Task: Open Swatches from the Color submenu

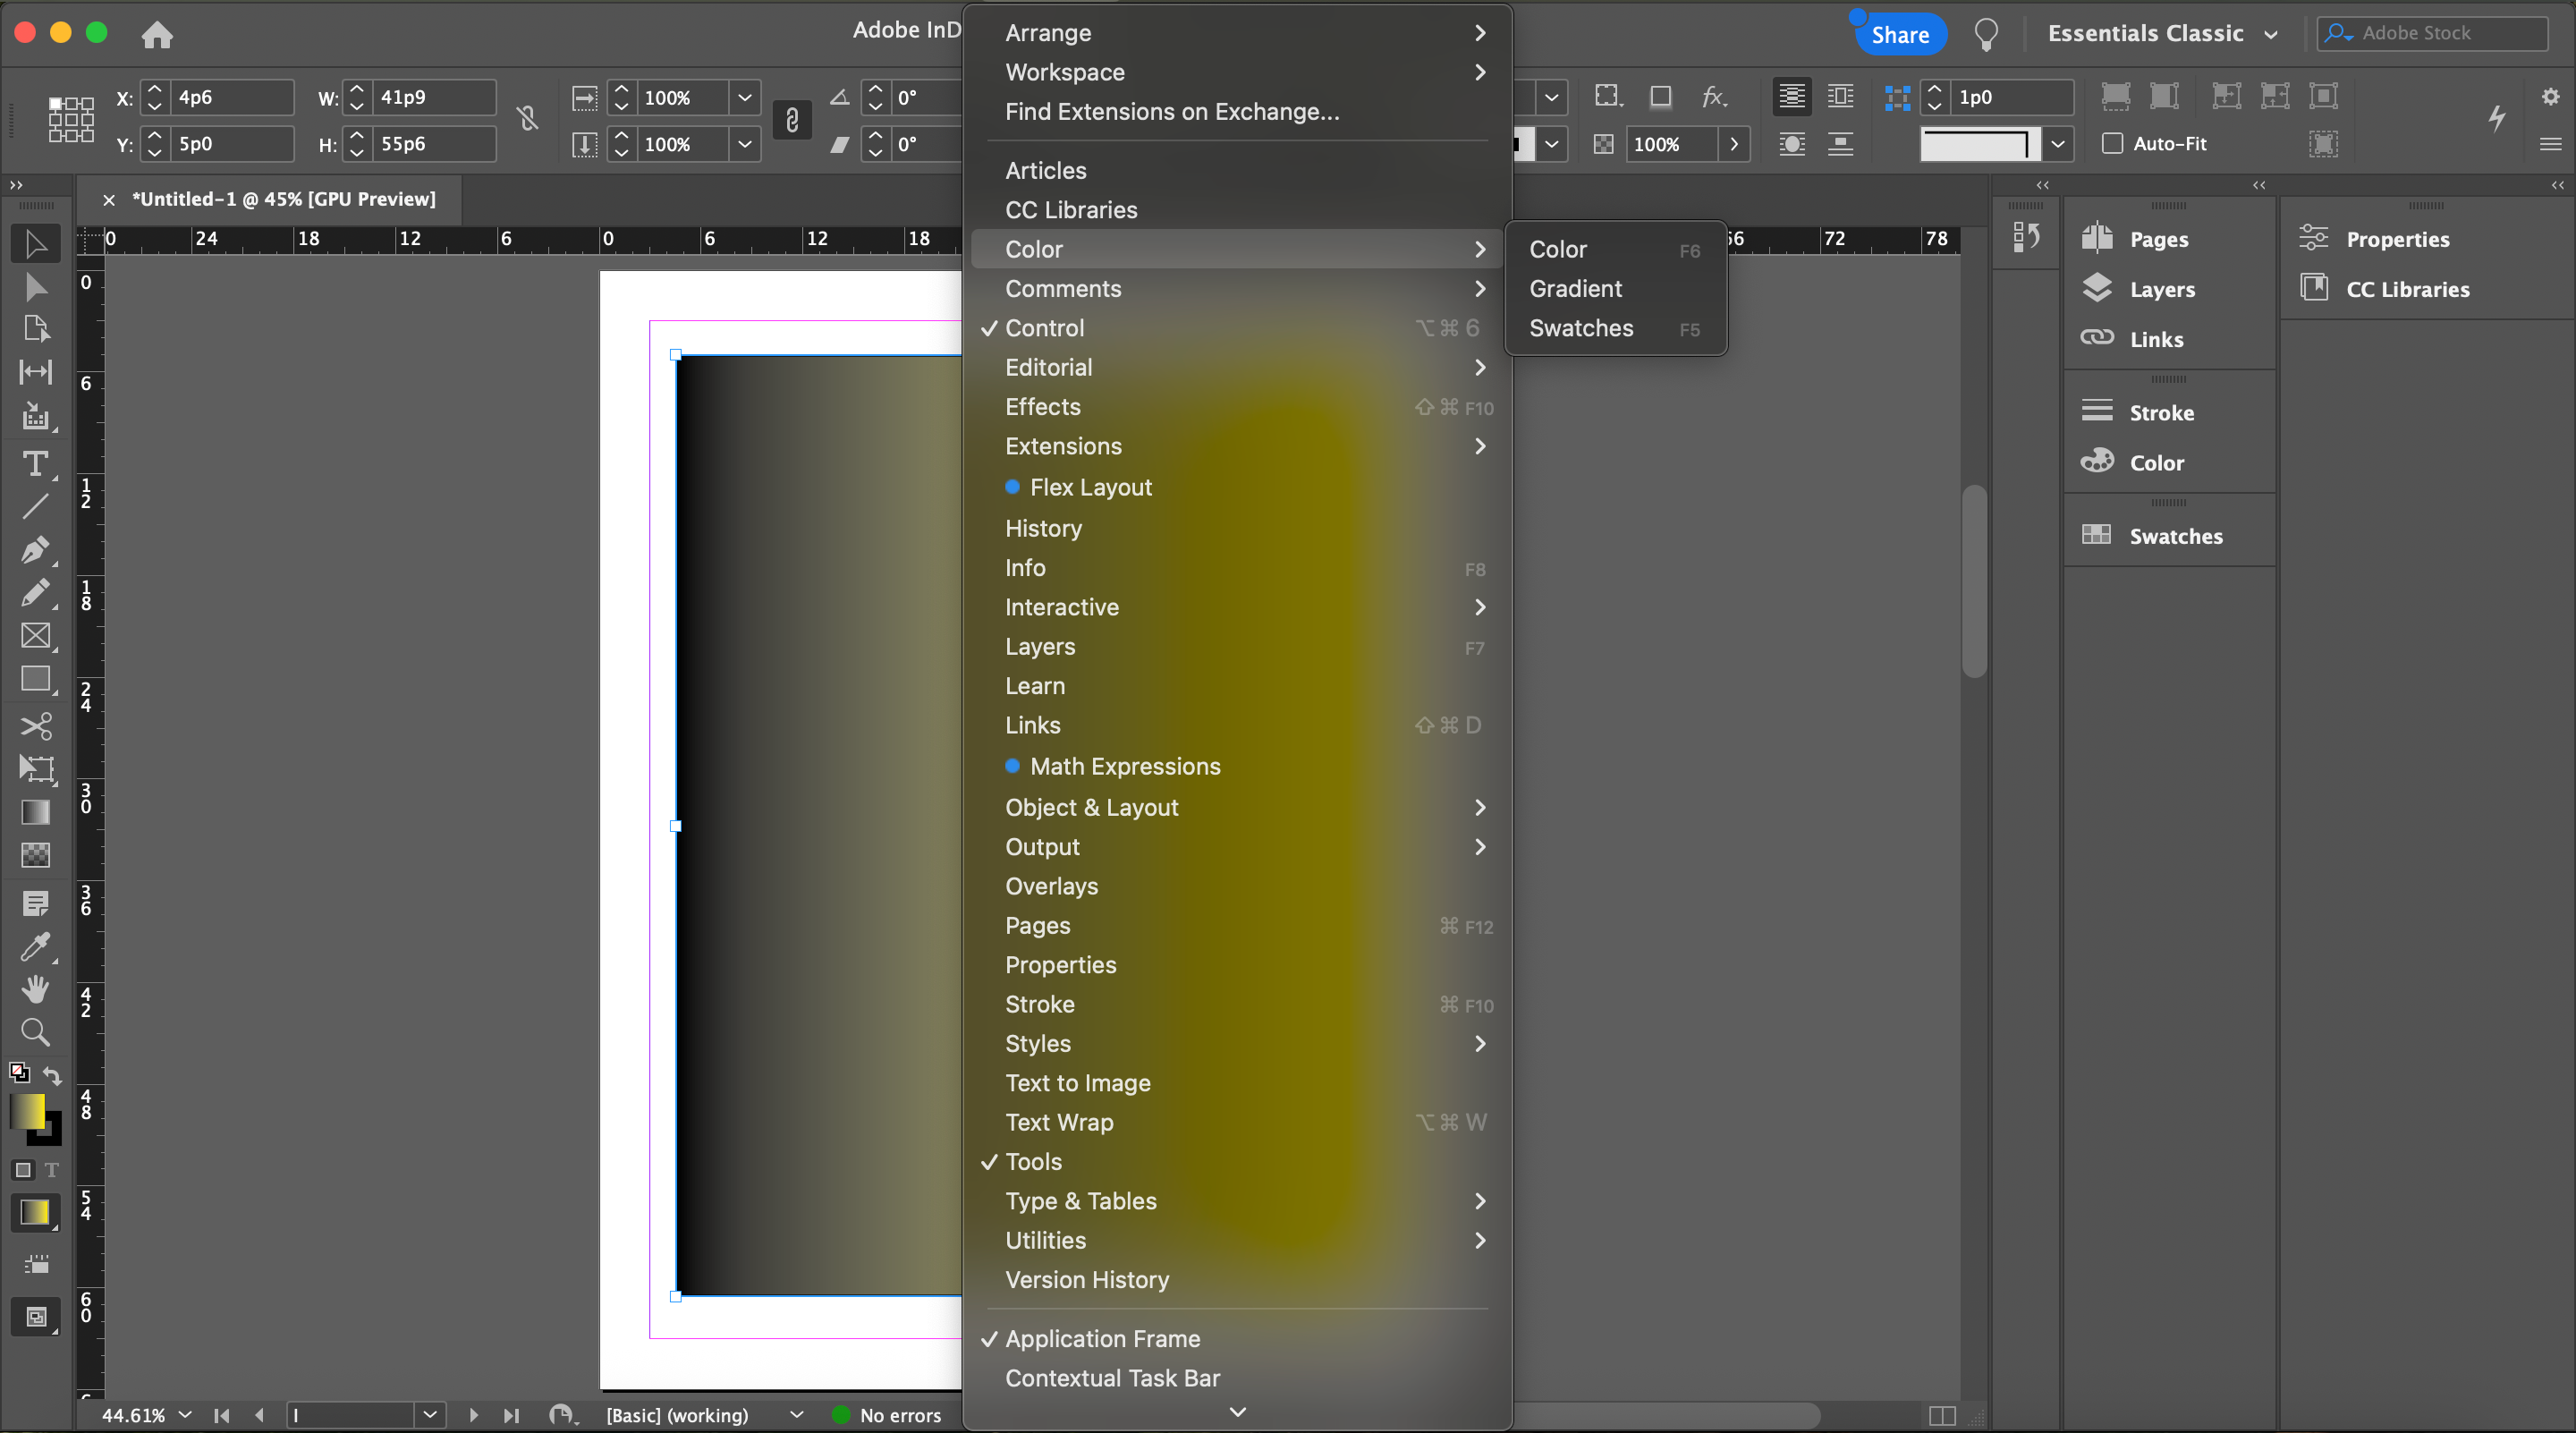Action: click(x=1581, y=328)
